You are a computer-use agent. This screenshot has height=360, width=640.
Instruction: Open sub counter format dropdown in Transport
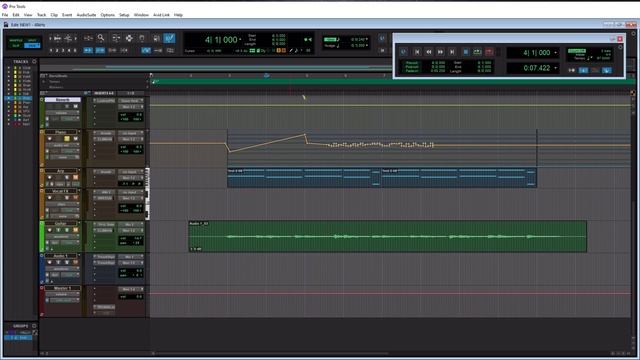pyautogui.click(x=556, y=68)
